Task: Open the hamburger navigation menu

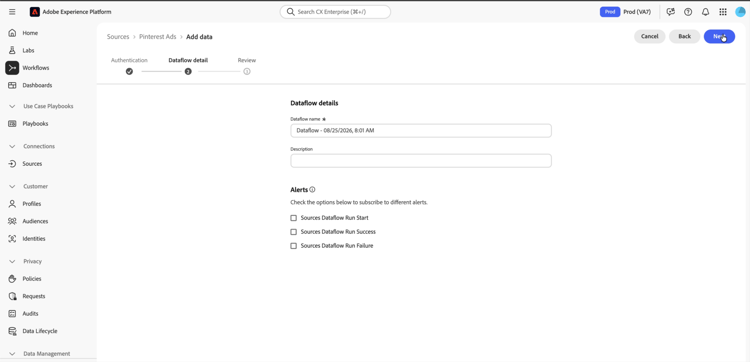Action: (x=12, y=12)
